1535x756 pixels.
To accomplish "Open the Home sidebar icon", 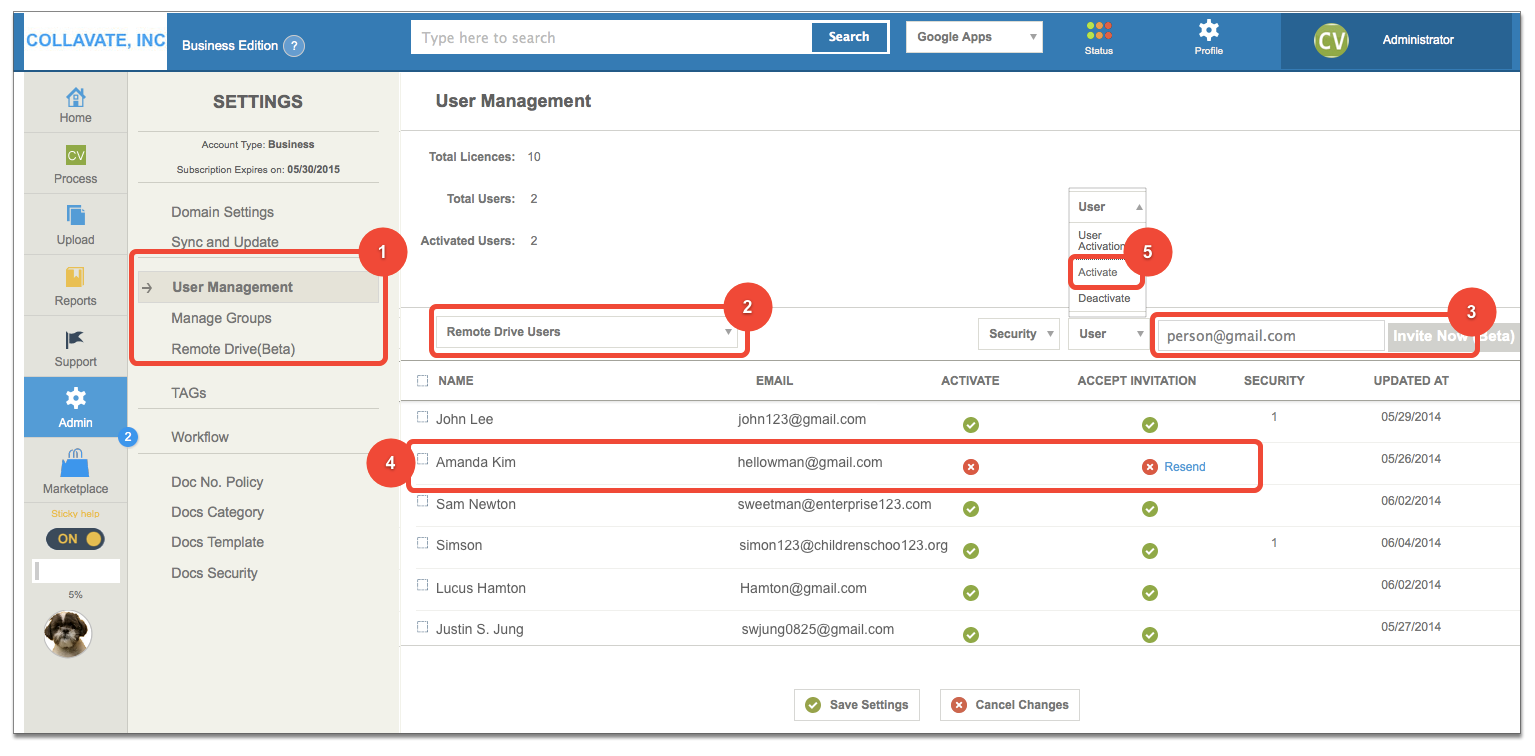I will (x=75, y=98).
